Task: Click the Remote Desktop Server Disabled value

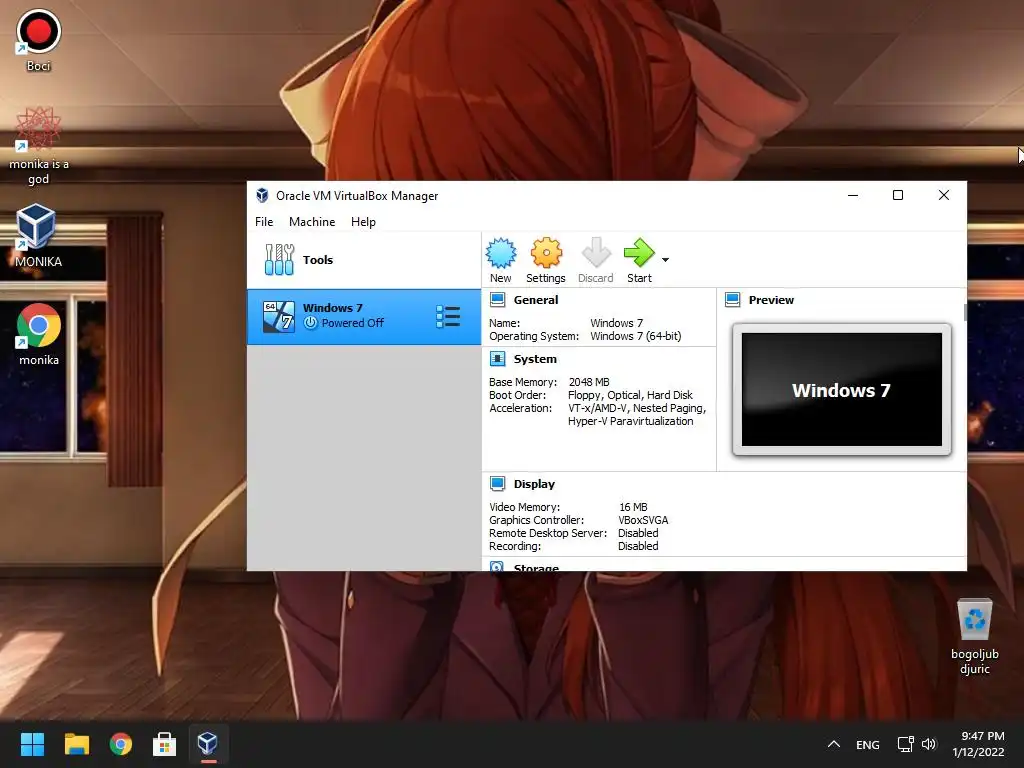Action: (638, 534)
